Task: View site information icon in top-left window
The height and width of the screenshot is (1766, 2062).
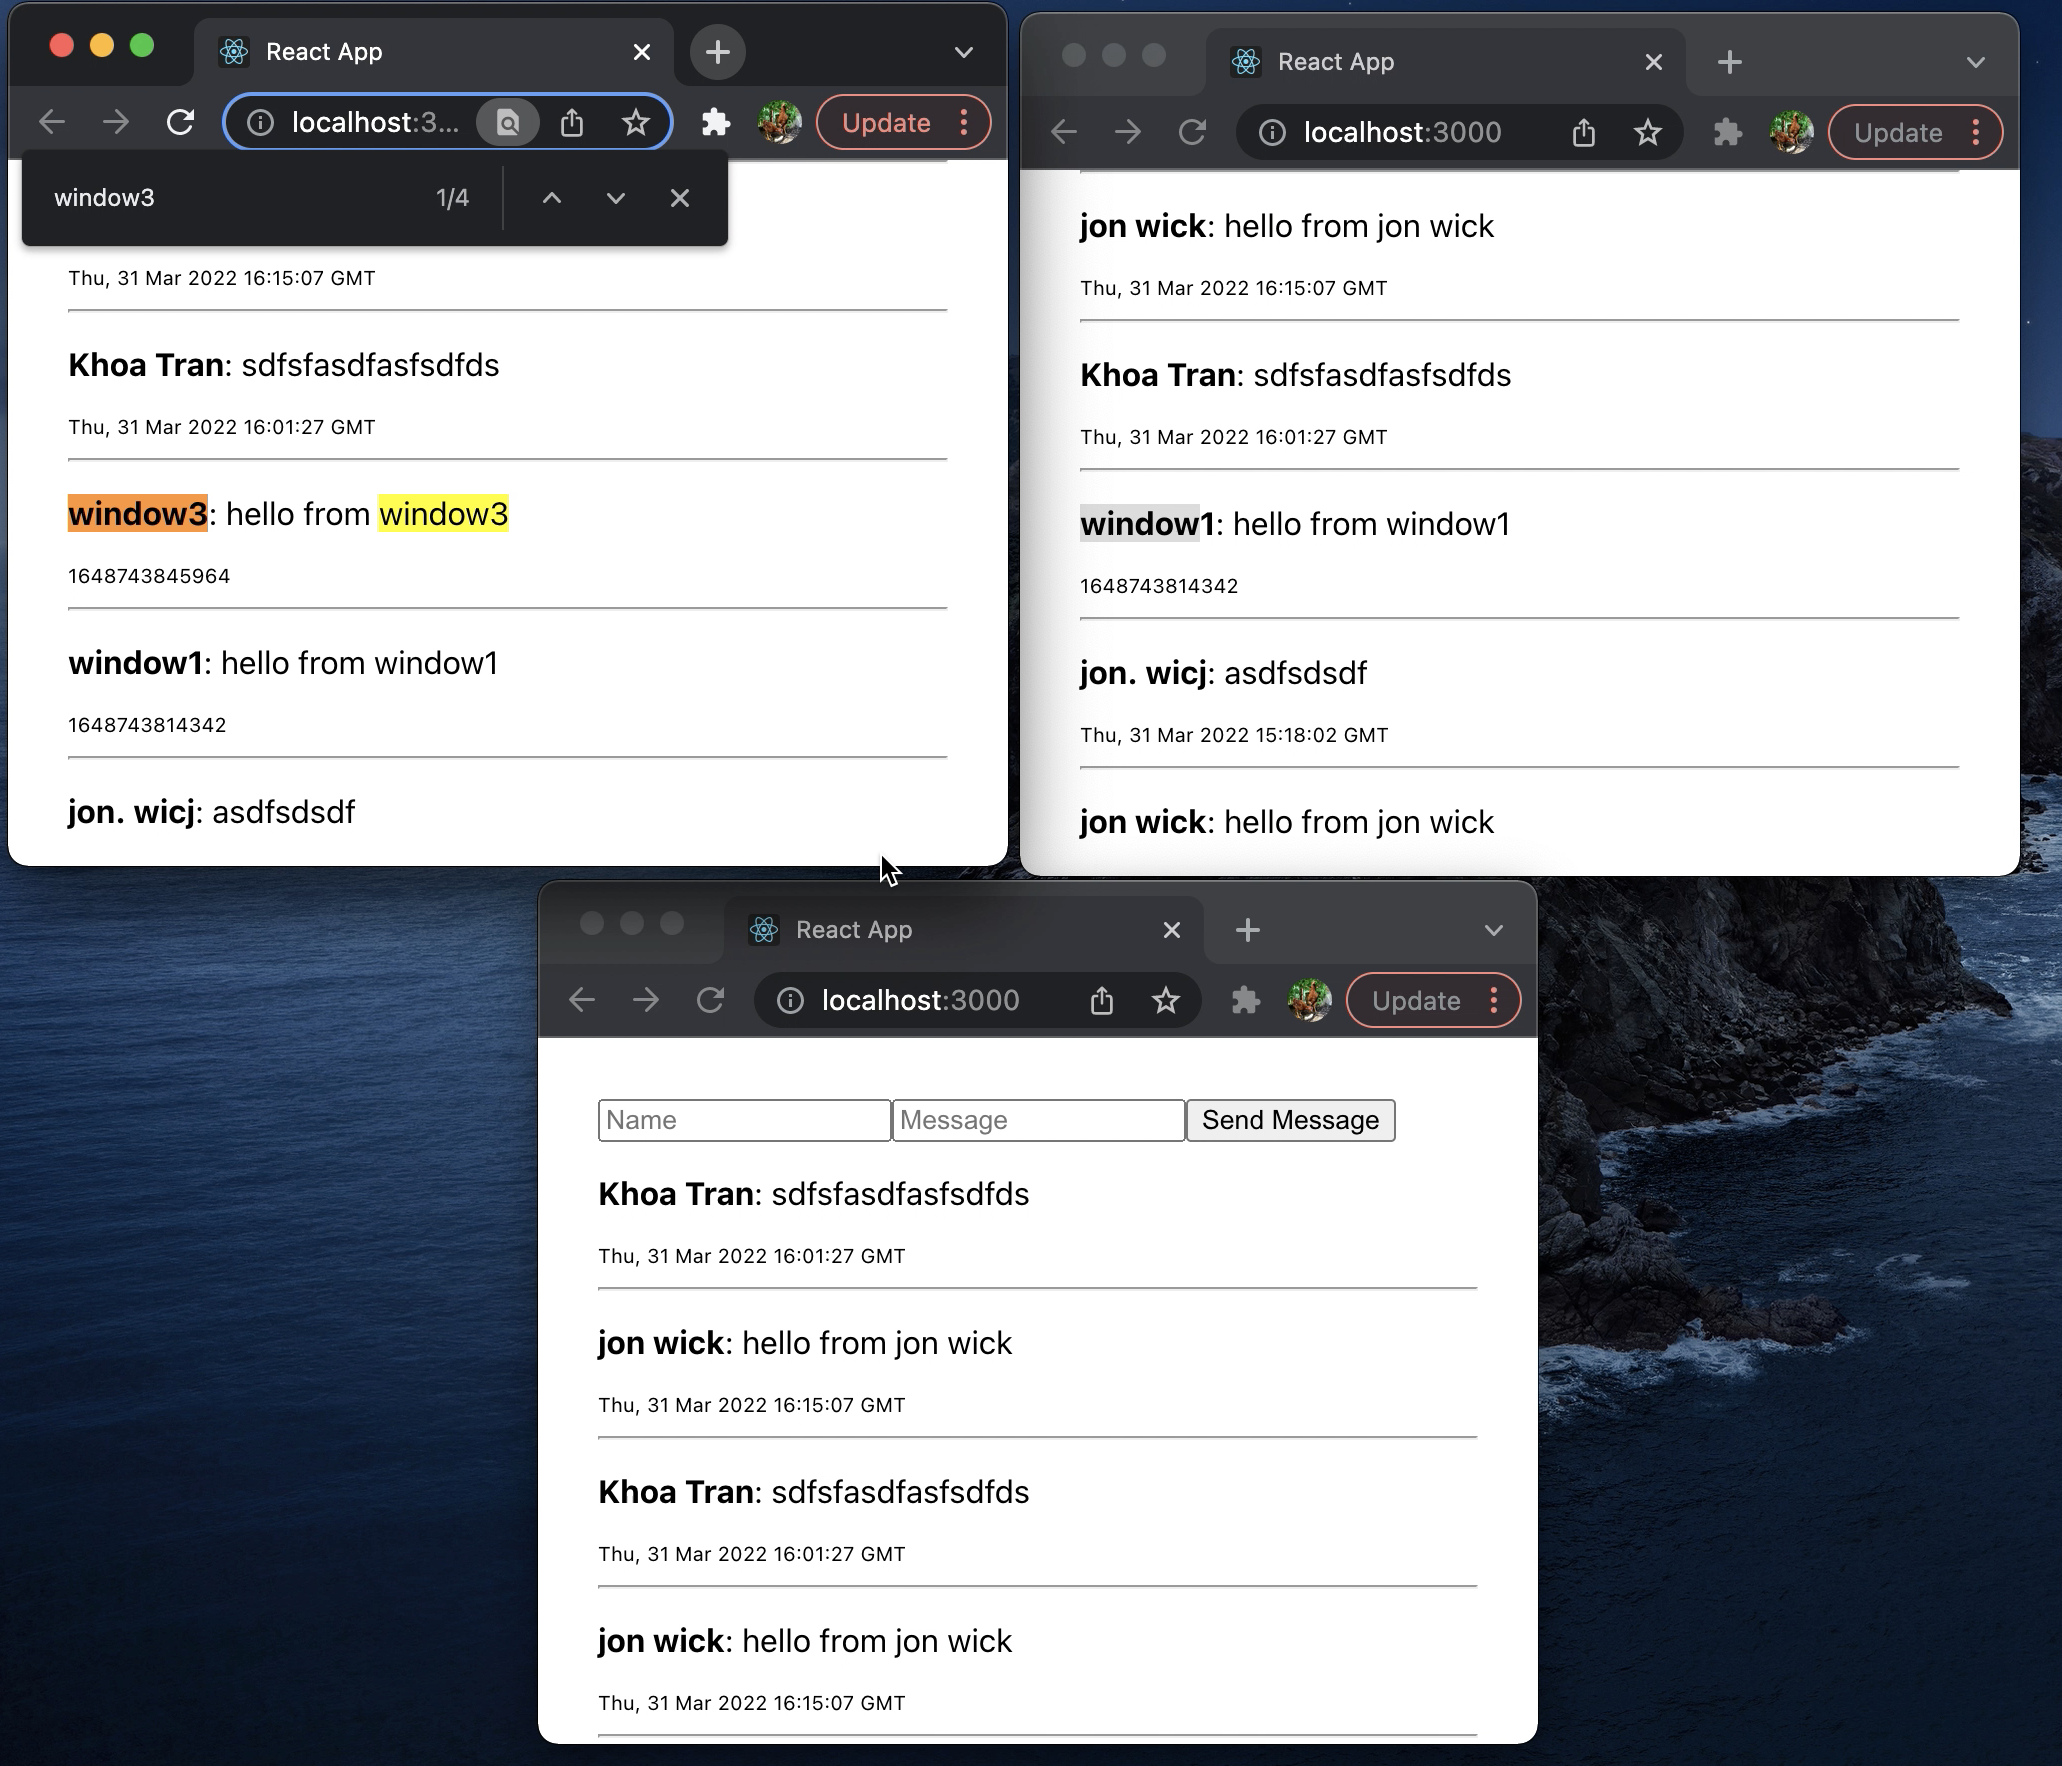Action: click(x=260, y=123)
